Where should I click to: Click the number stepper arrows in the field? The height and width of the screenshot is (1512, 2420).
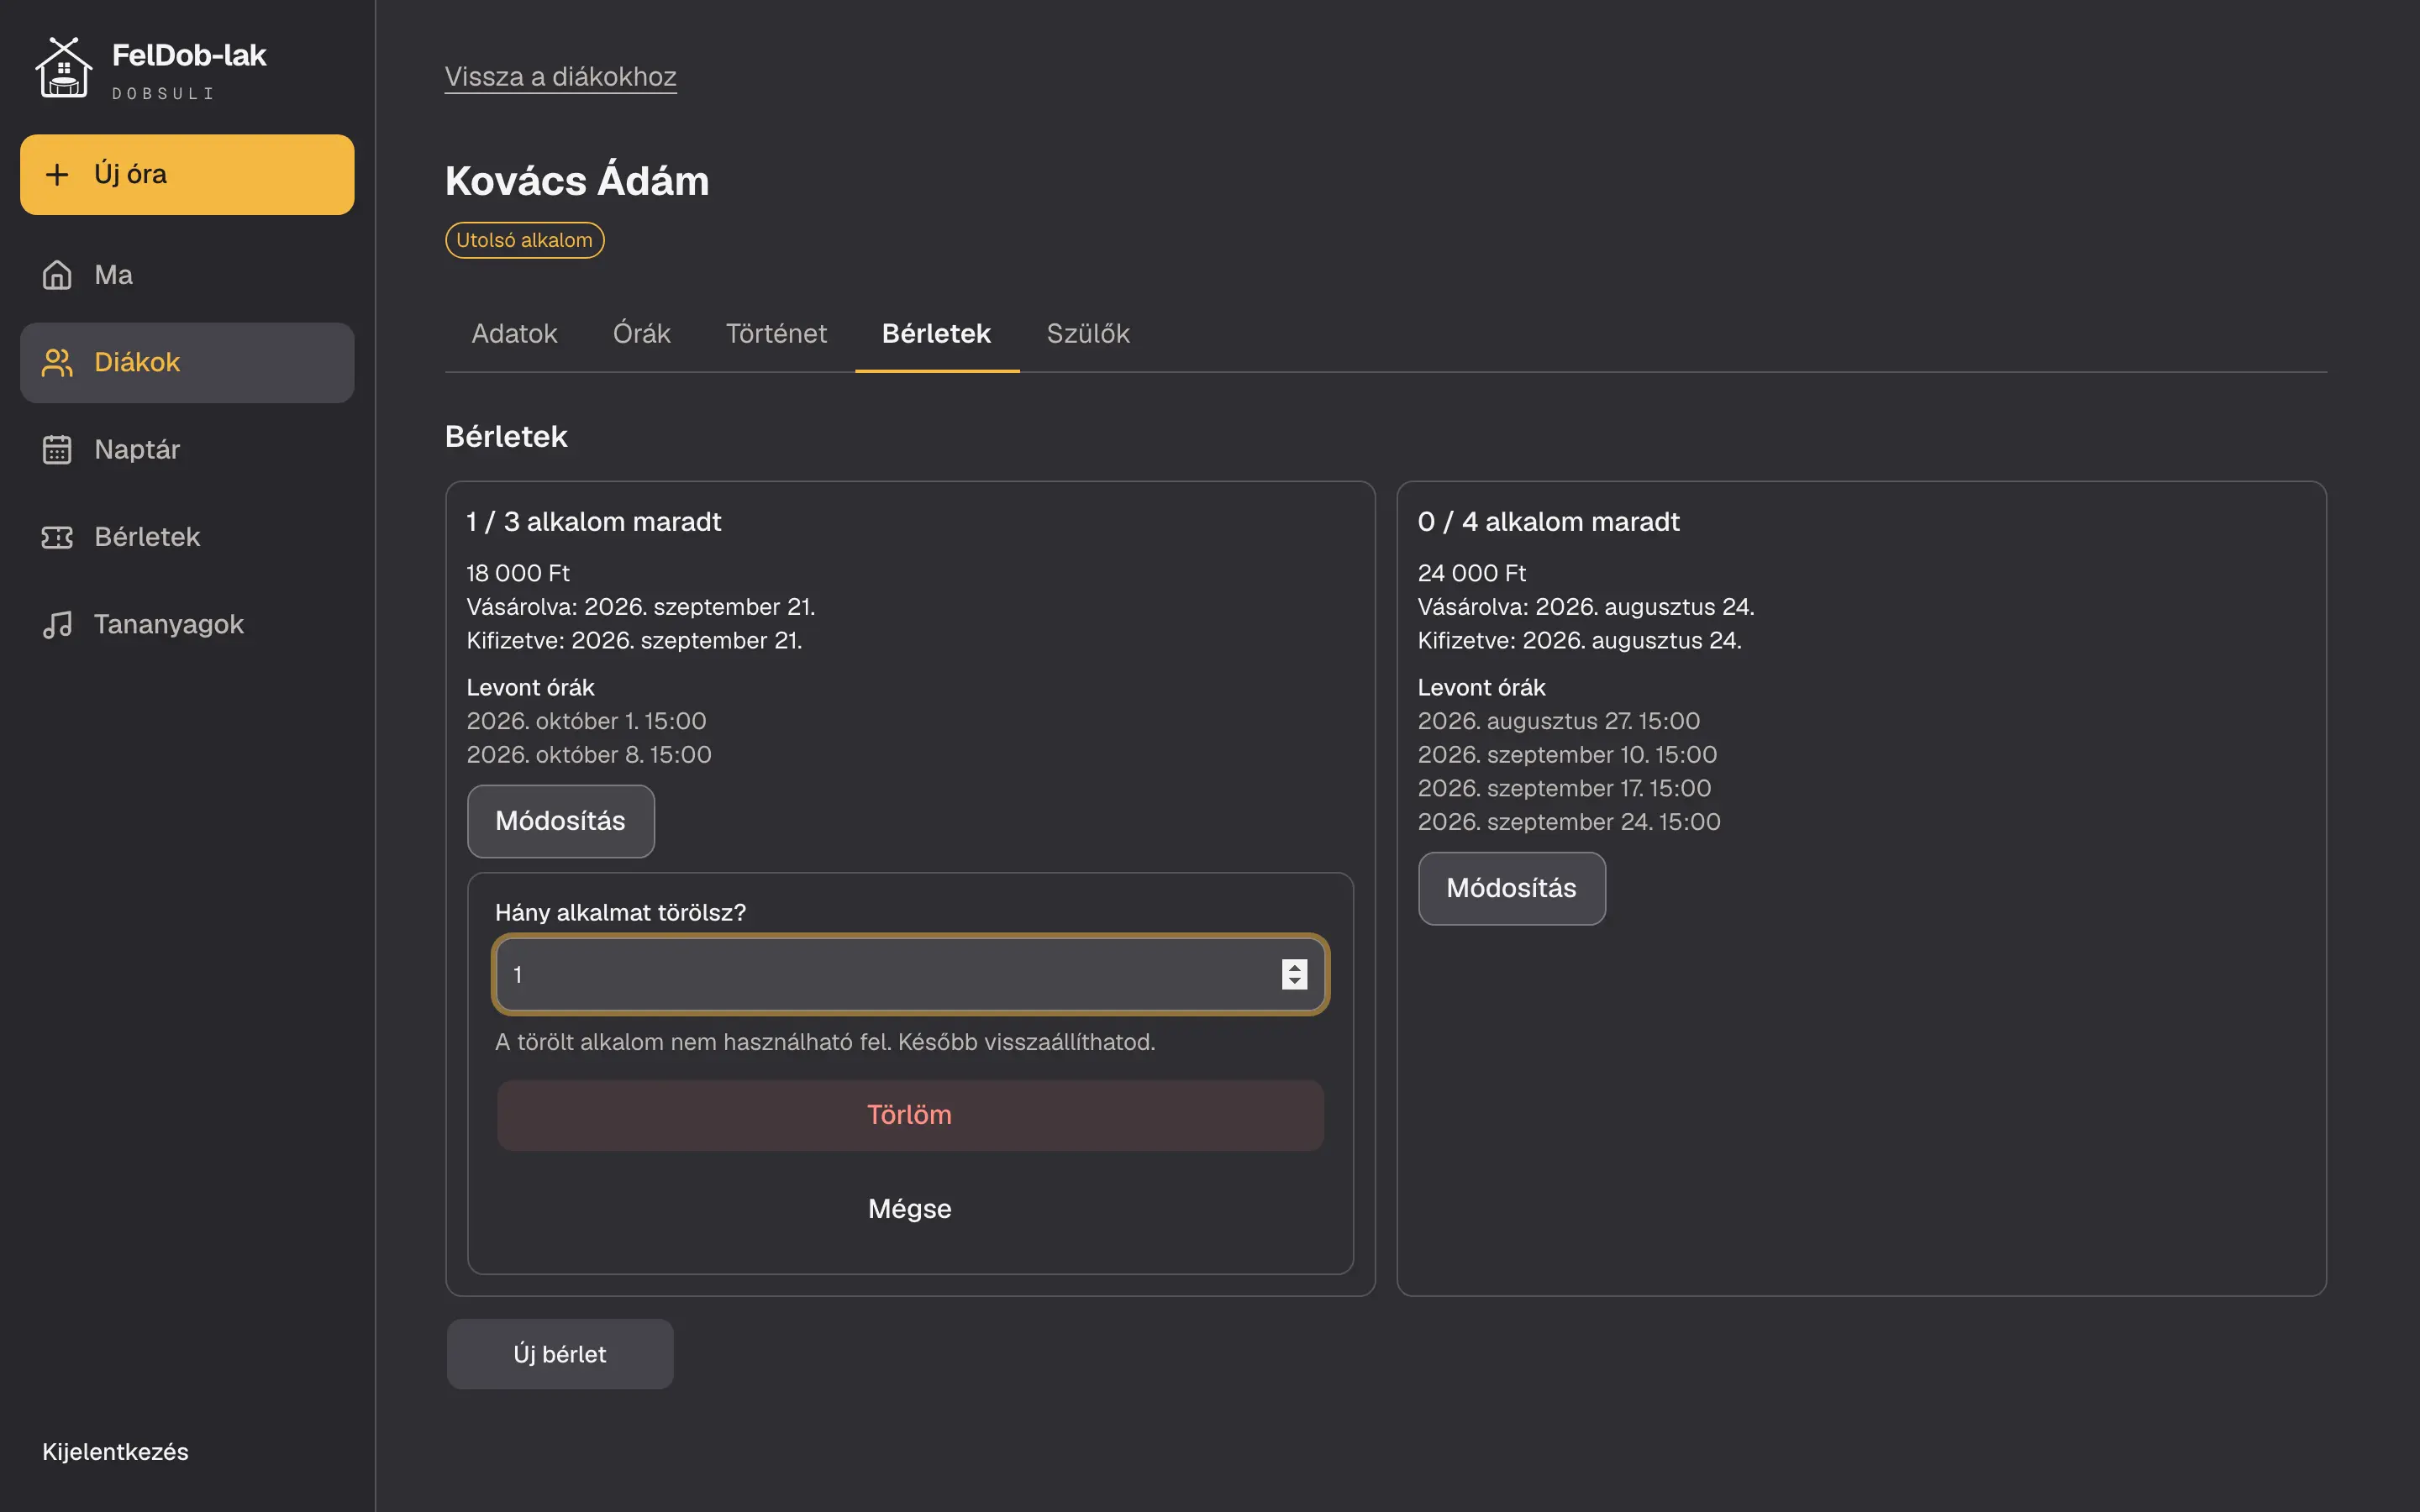click(x=1294, y=974)
